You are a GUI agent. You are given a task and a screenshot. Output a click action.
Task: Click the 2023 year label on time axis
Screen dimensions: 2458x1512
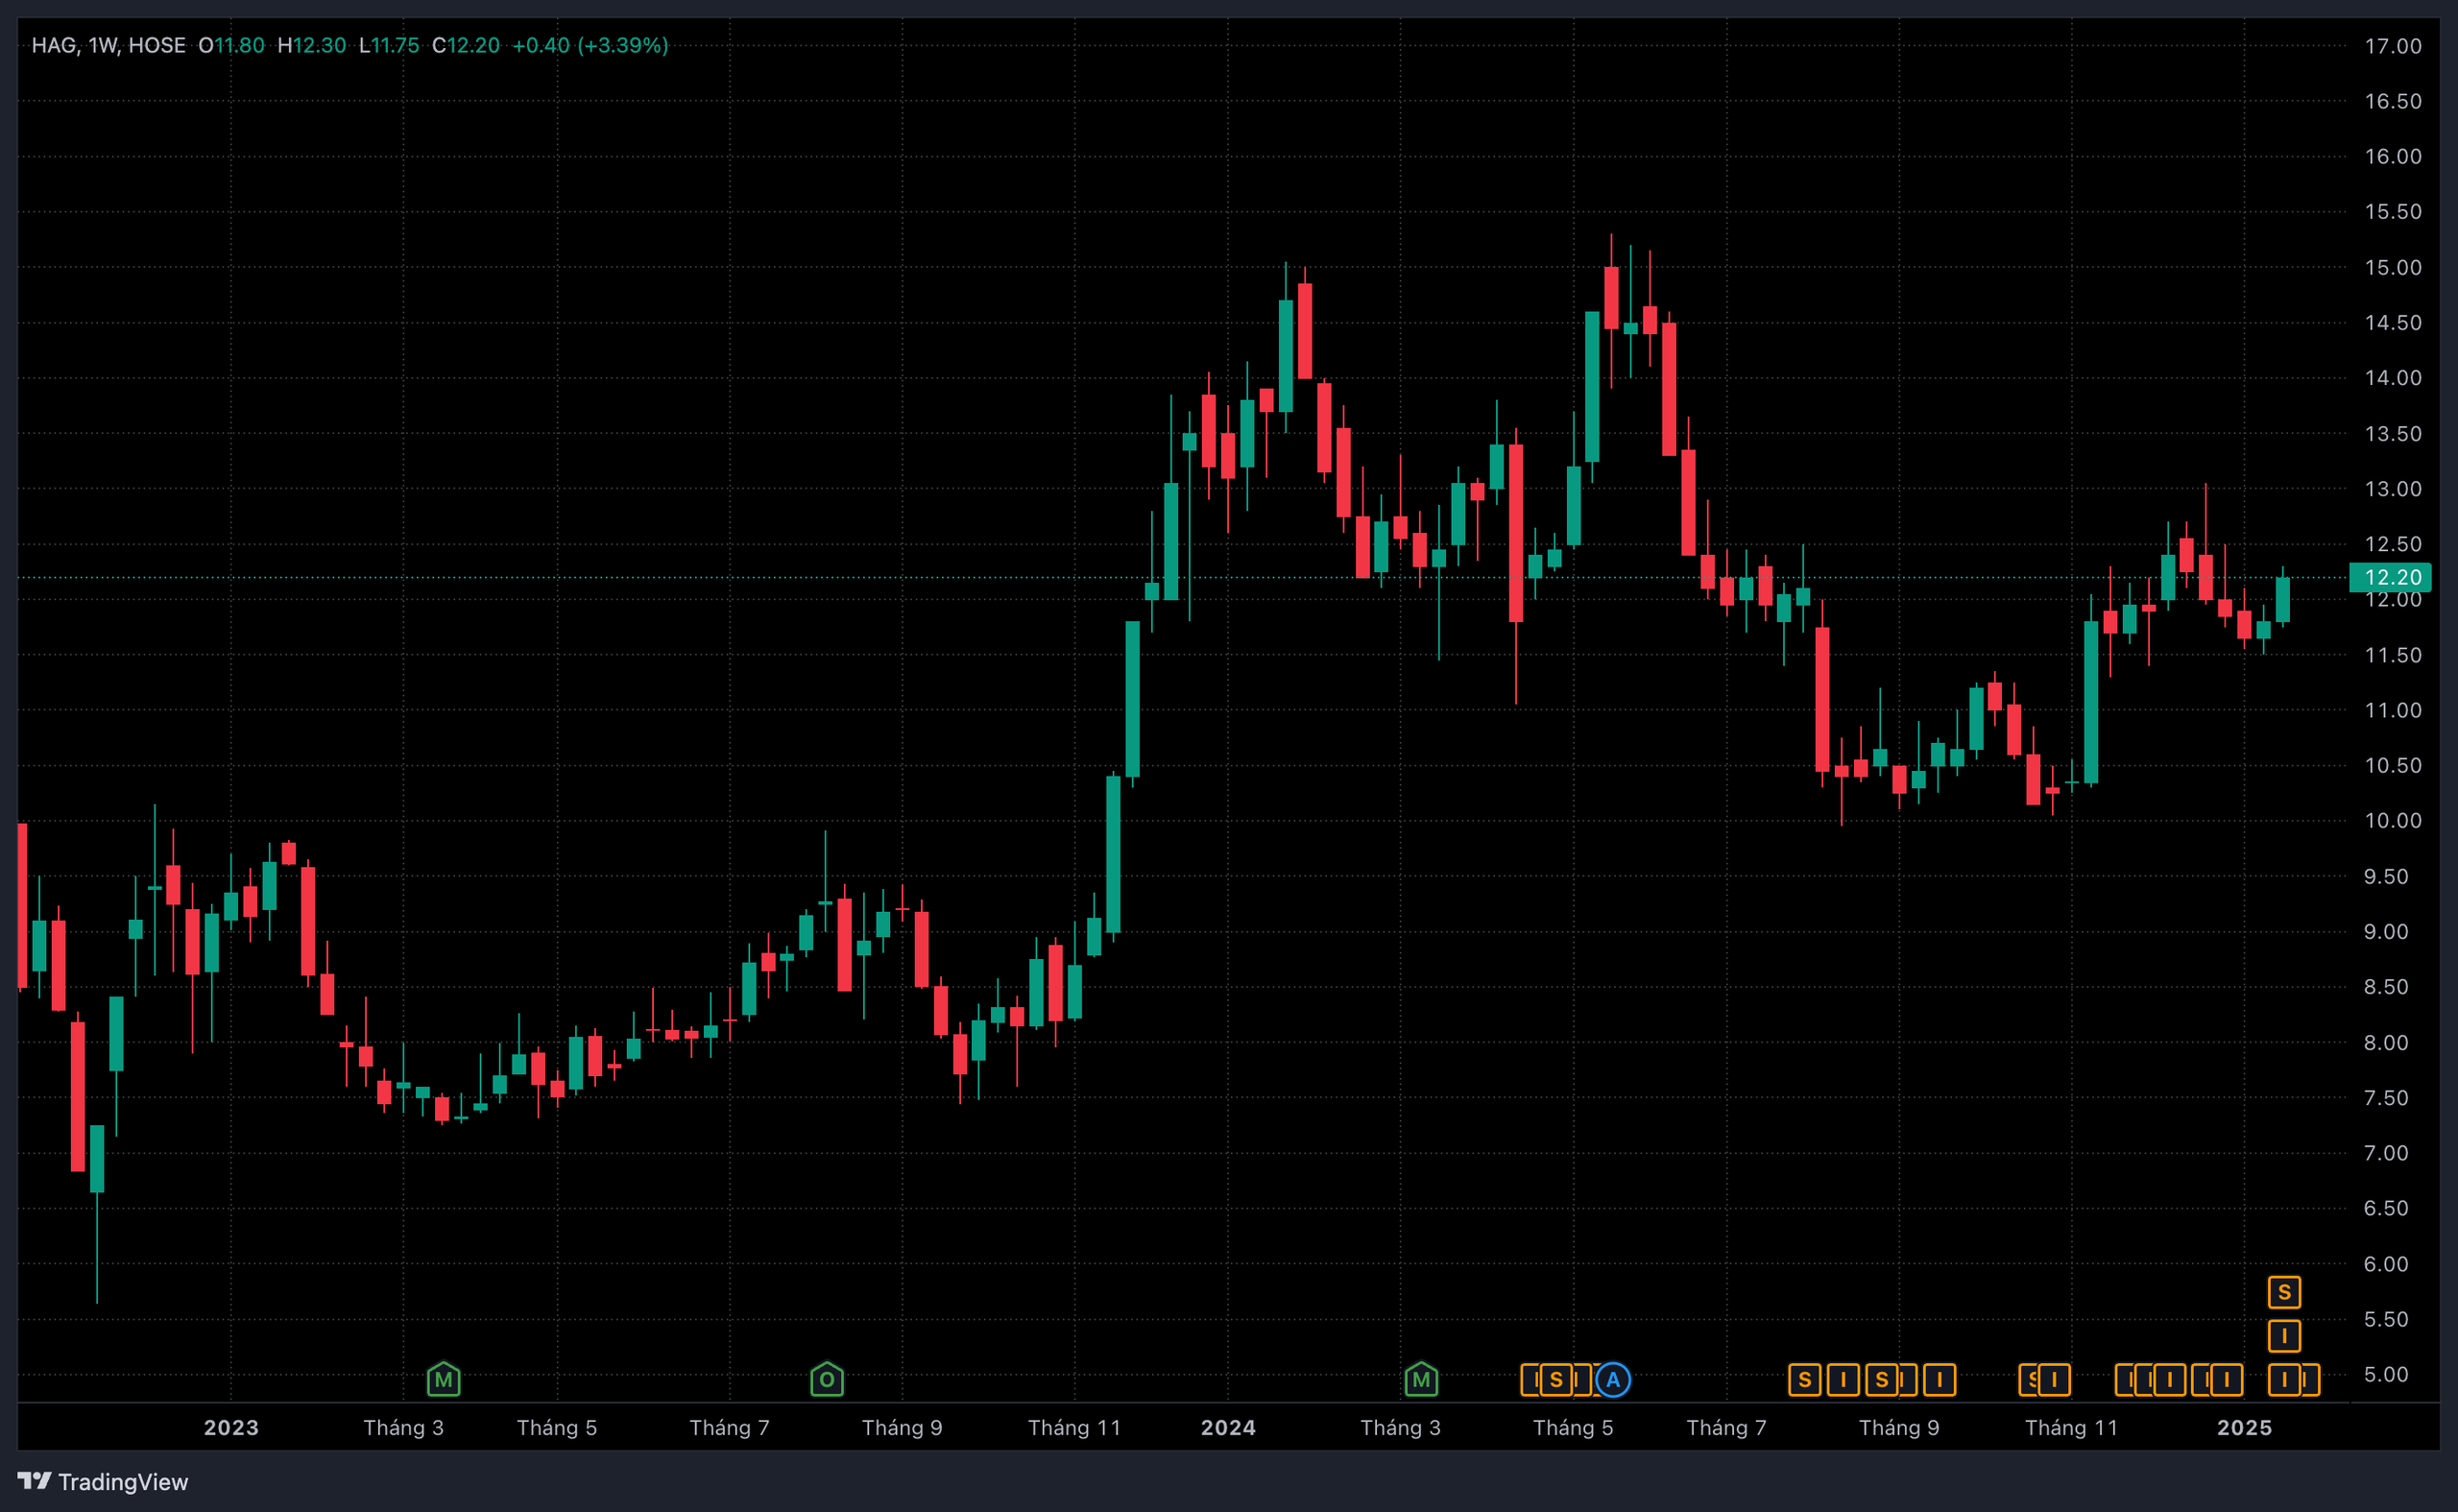tap(231, 1427)
